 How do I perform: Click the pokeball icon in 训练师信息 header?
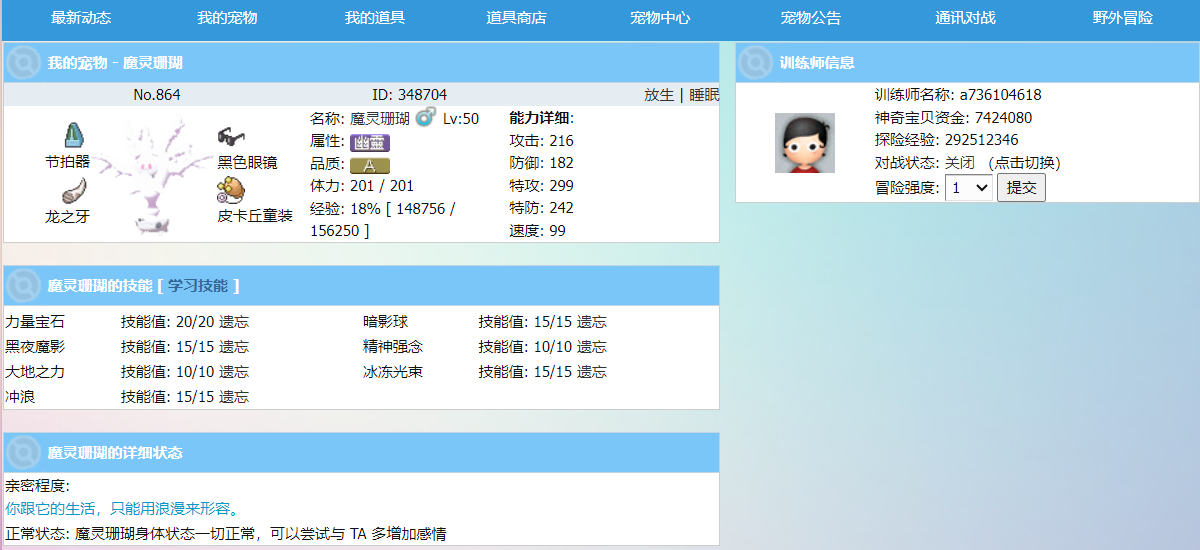click(755, 63)
